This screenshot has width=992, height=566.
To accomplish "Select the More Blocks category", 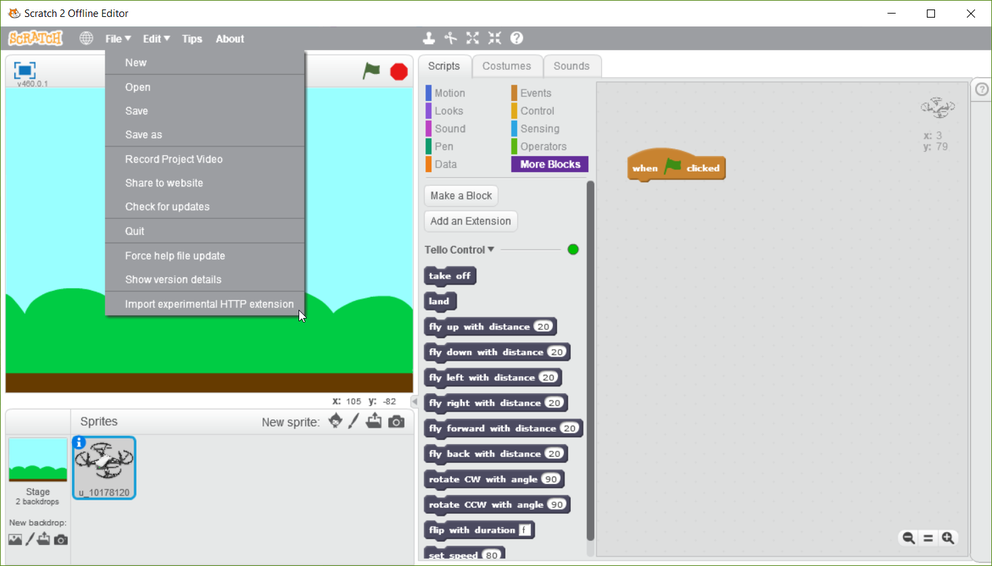I will point(550,164).
